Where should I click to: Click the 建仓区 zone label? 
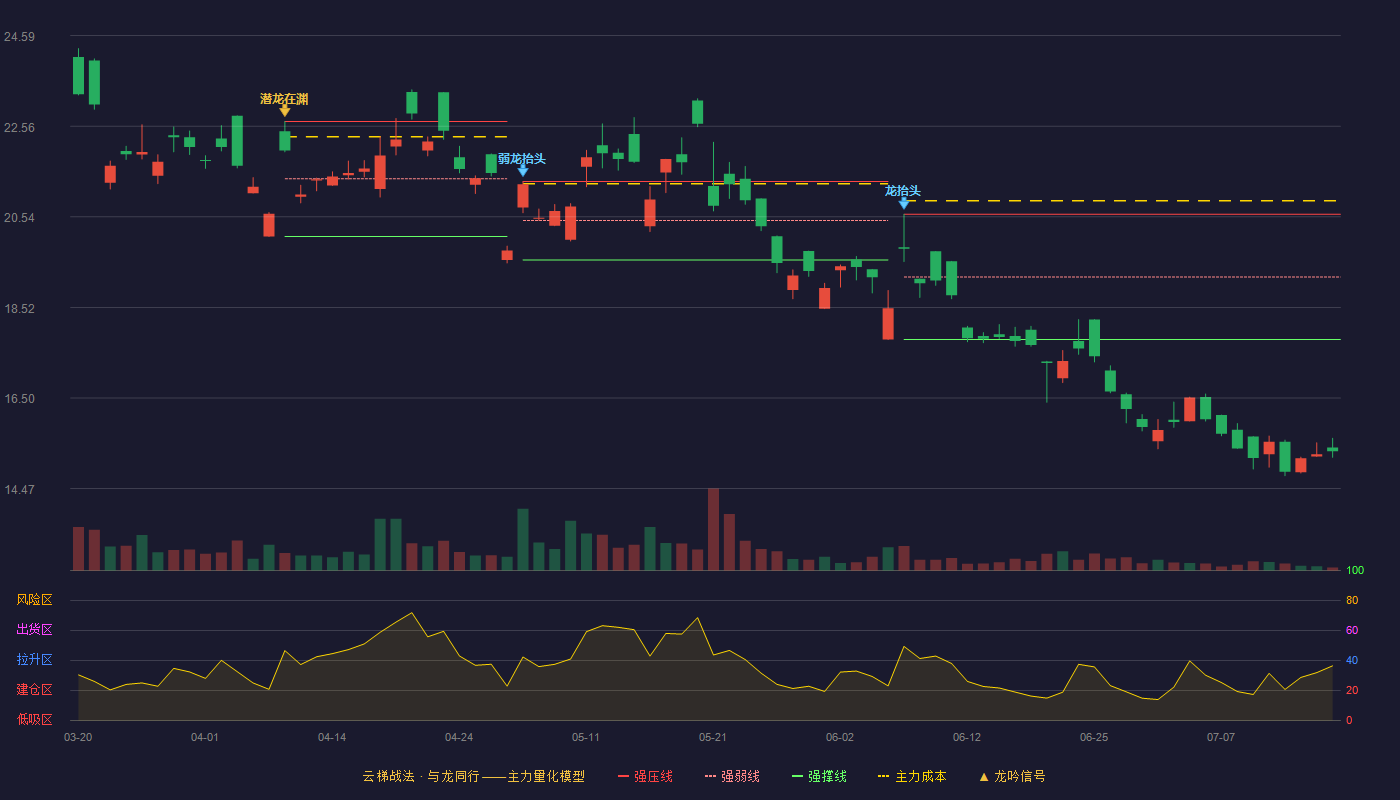tap(34, 690)
